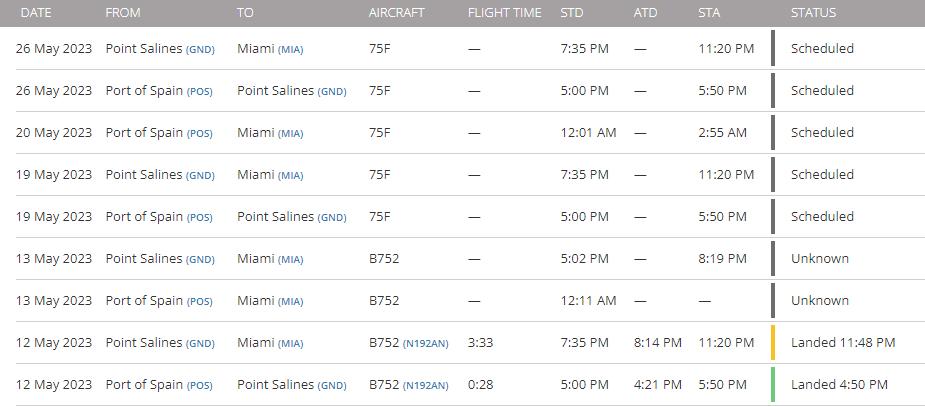925x406 pixels.
Task: Click the 20 May 2023 date cell
Action: click(54, 132)
